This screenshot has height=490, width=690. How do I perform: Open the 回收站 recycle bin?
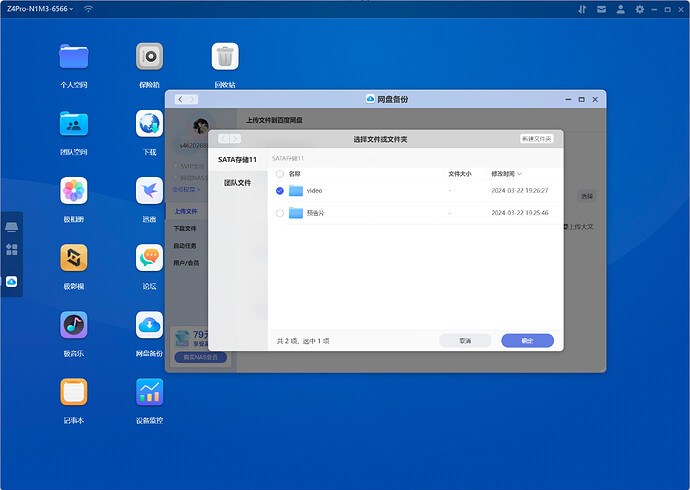click(x=225, y=57)
